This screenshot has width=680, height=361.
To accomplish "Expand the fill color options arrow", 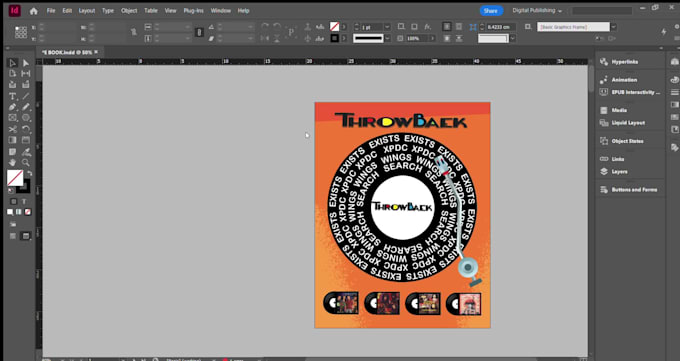I will pyautogui.click(x=343, y=27).
